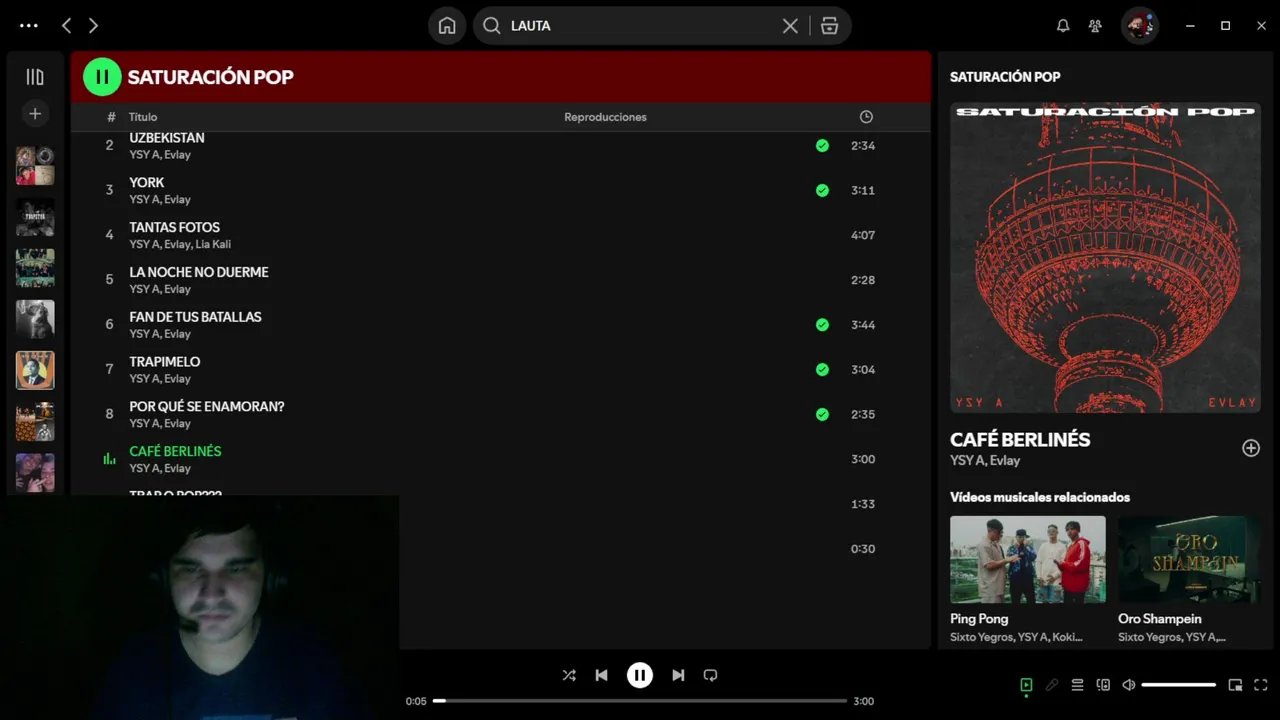Toggle saved checkmark on UZBEKISTAN
Image resolution: width=1280 pixels, height=720 pixels.
(822, 145)
